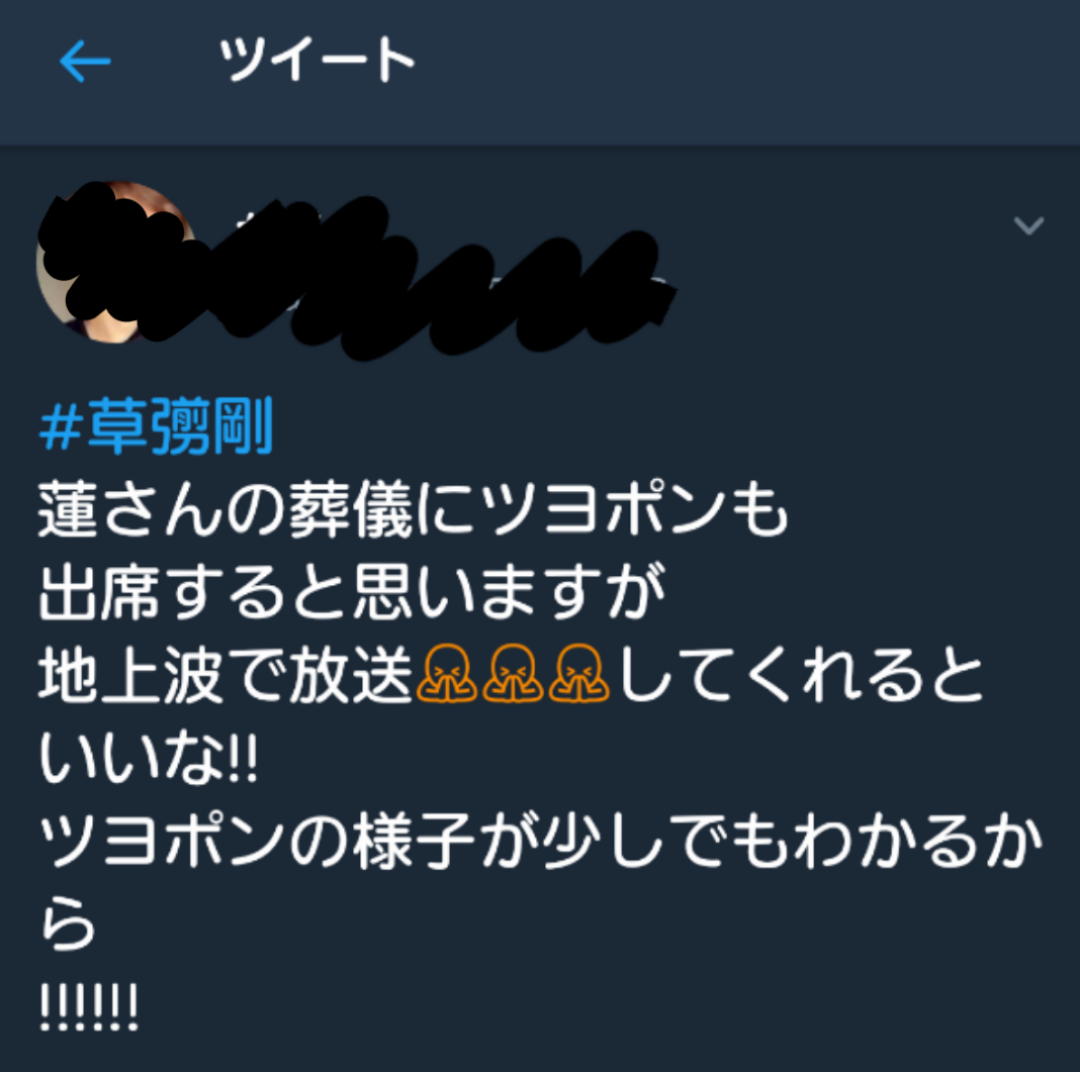Click the word ツヨポンも in the first line
1080x1072 pixels.
(634, 509)
